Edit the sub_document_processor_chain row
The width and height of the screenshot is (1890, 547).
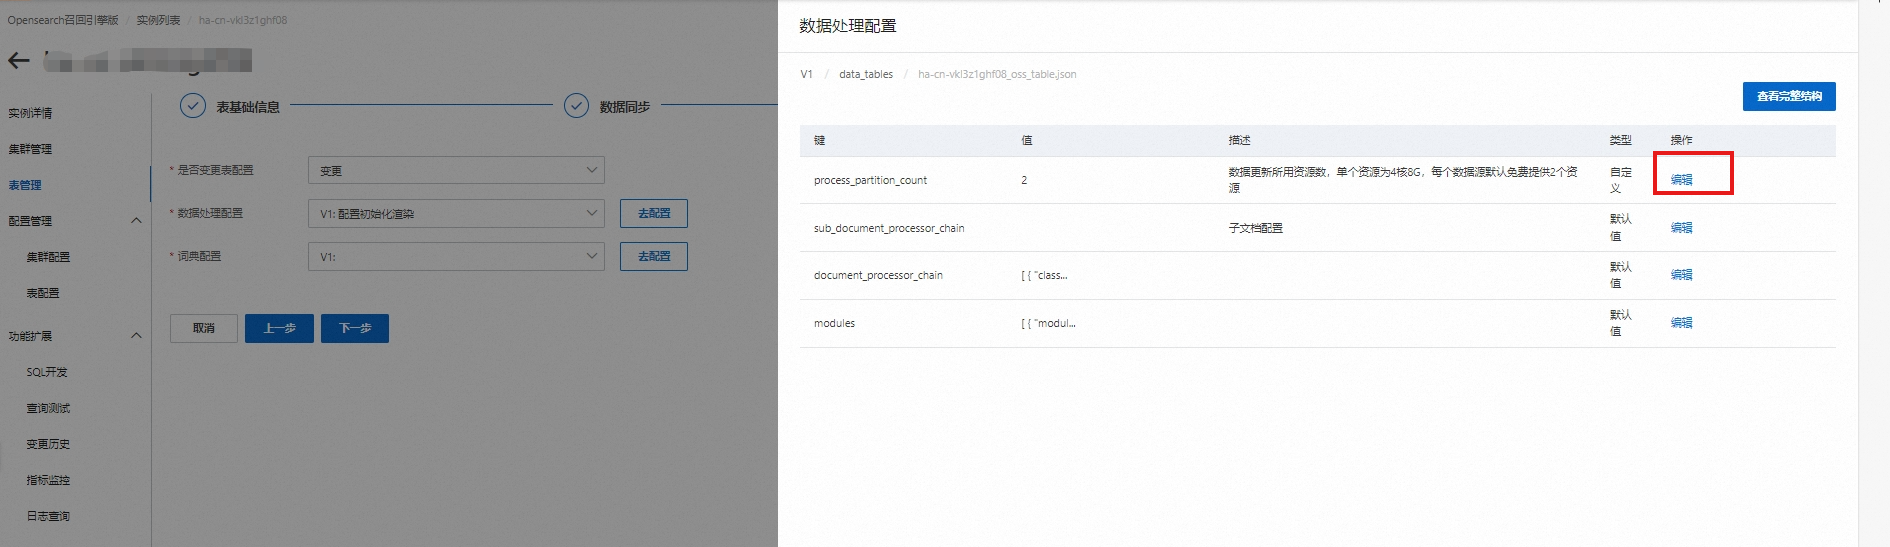coord(1682,228)
